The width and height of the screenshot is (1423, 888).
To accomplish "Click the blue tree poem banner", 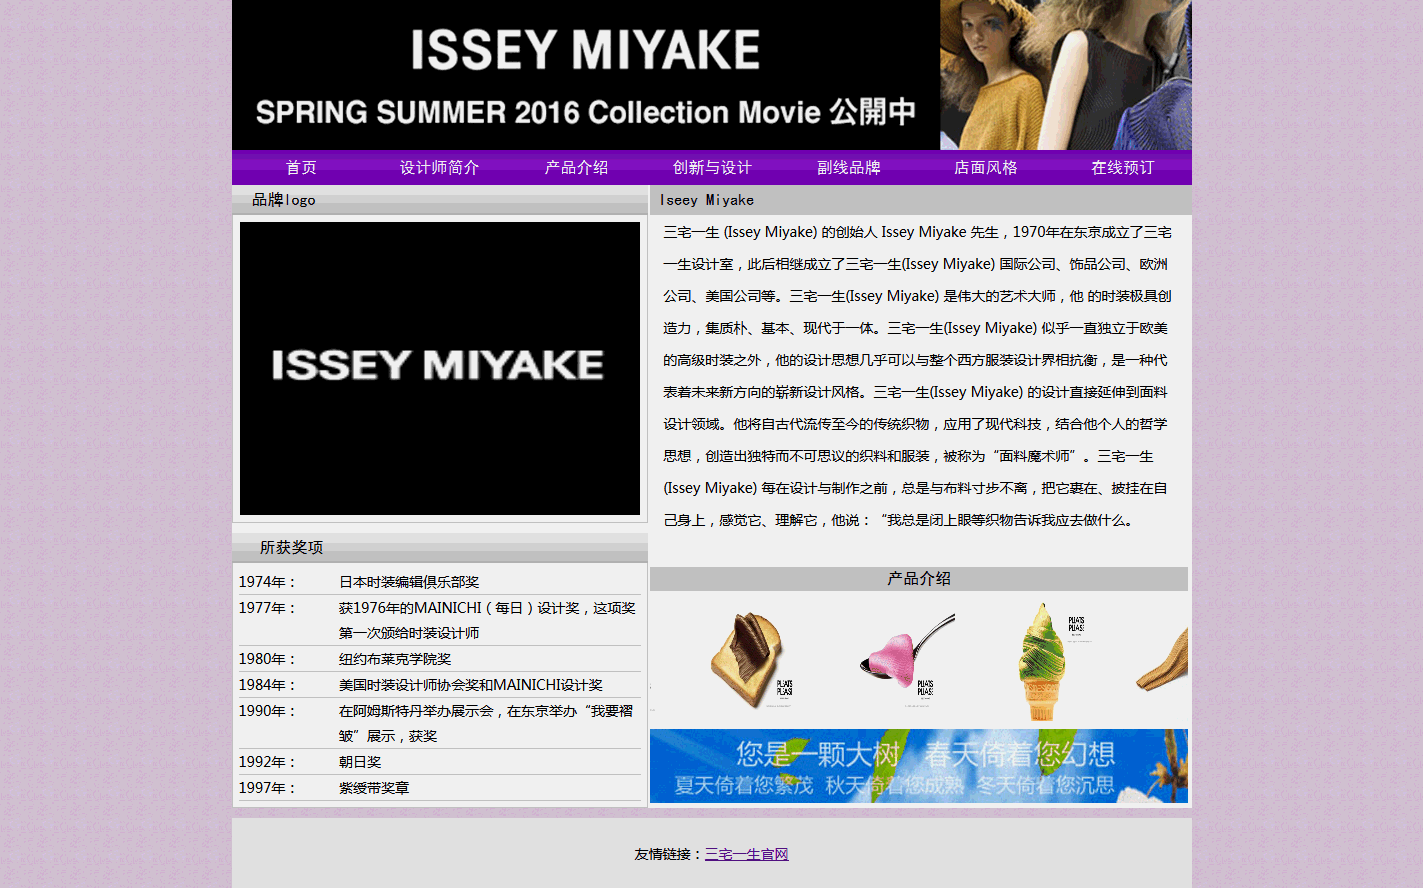I will 919,766.
